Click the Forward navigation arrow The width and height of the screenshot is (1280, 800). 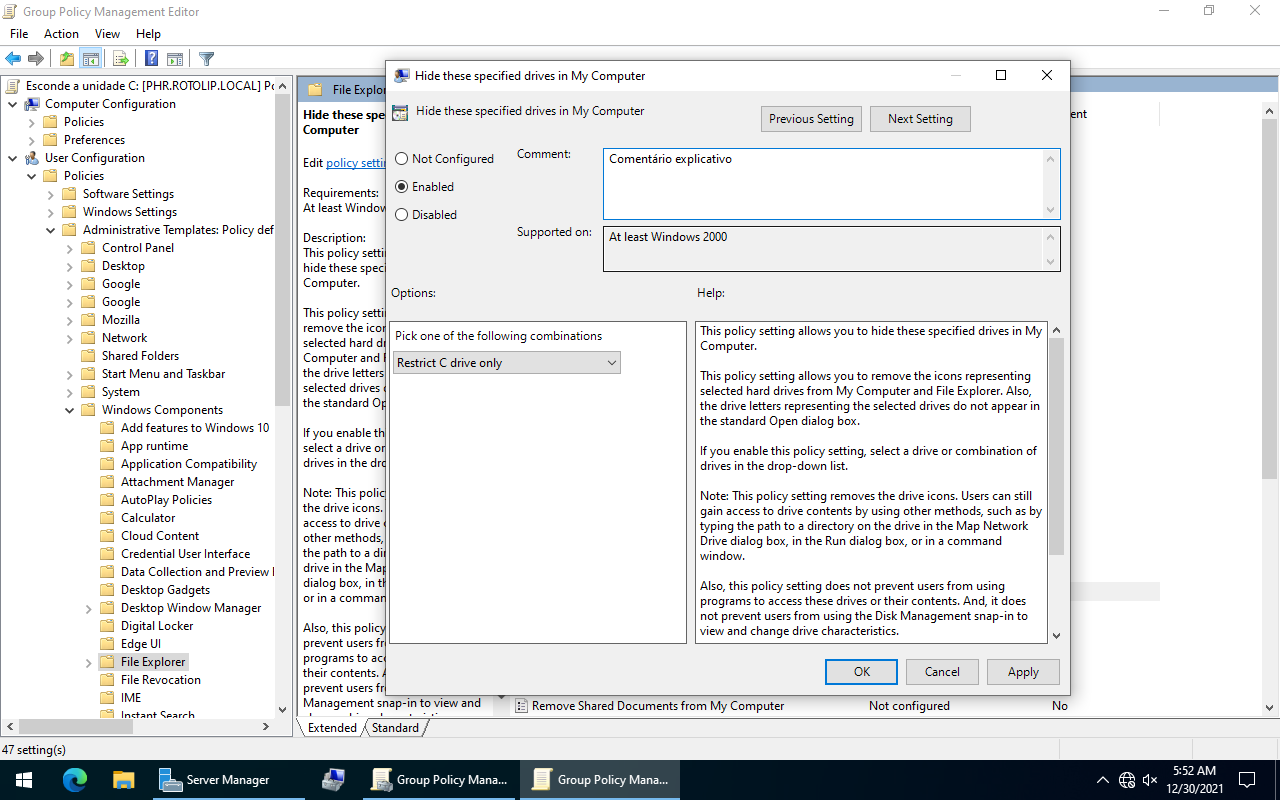35,58
